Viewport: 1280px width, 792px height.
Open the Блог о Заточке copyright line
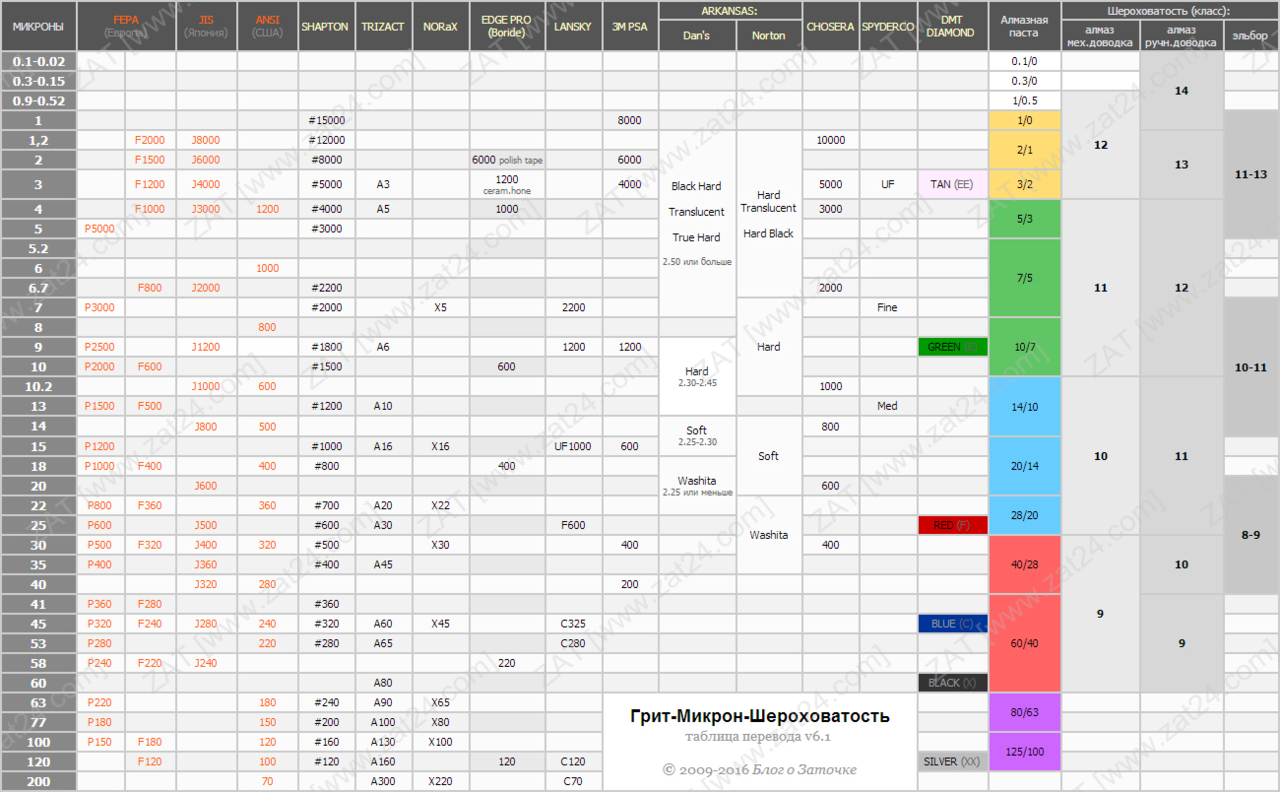[759, 770]
